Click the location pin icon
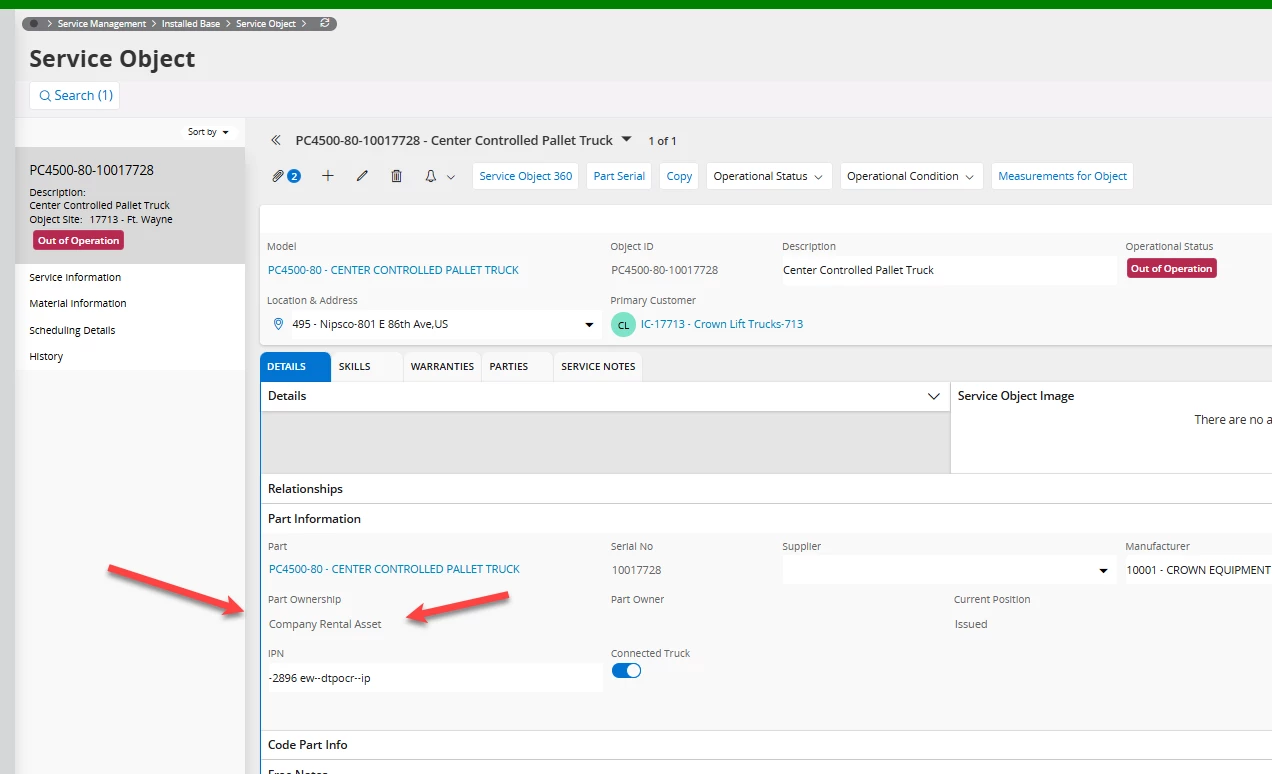Screen dimensions: 1272x774 point(277,324)
